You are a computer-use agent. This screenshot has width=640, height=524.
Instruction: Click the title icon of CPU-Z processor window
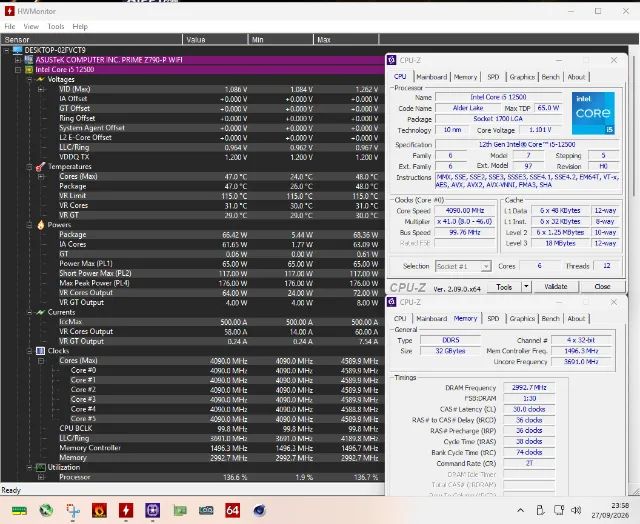391,60
